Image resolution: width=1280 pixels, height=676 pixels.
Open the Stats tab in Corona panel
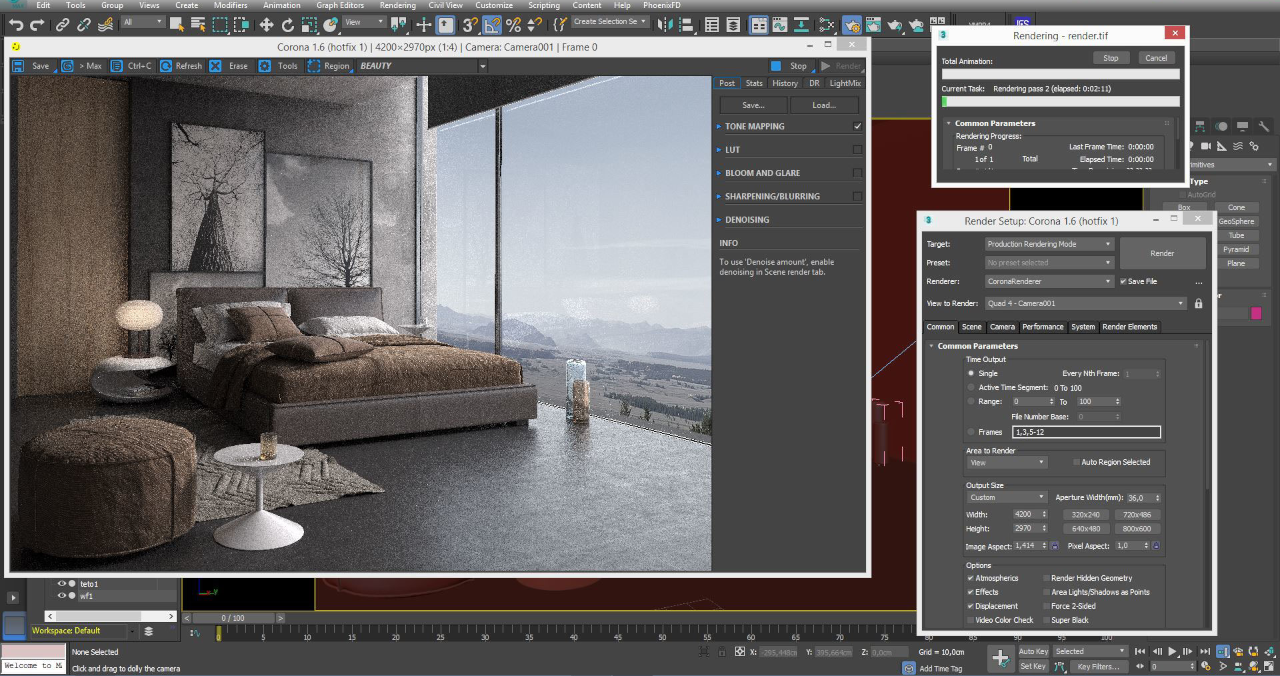[x=754, y=83]
